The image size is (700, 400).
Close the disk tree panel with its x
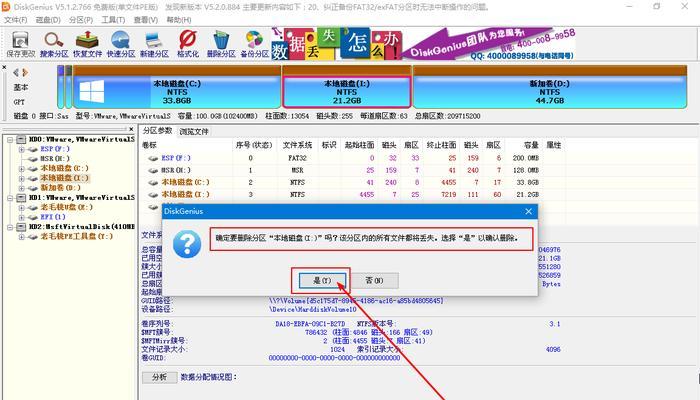(131, 129)
